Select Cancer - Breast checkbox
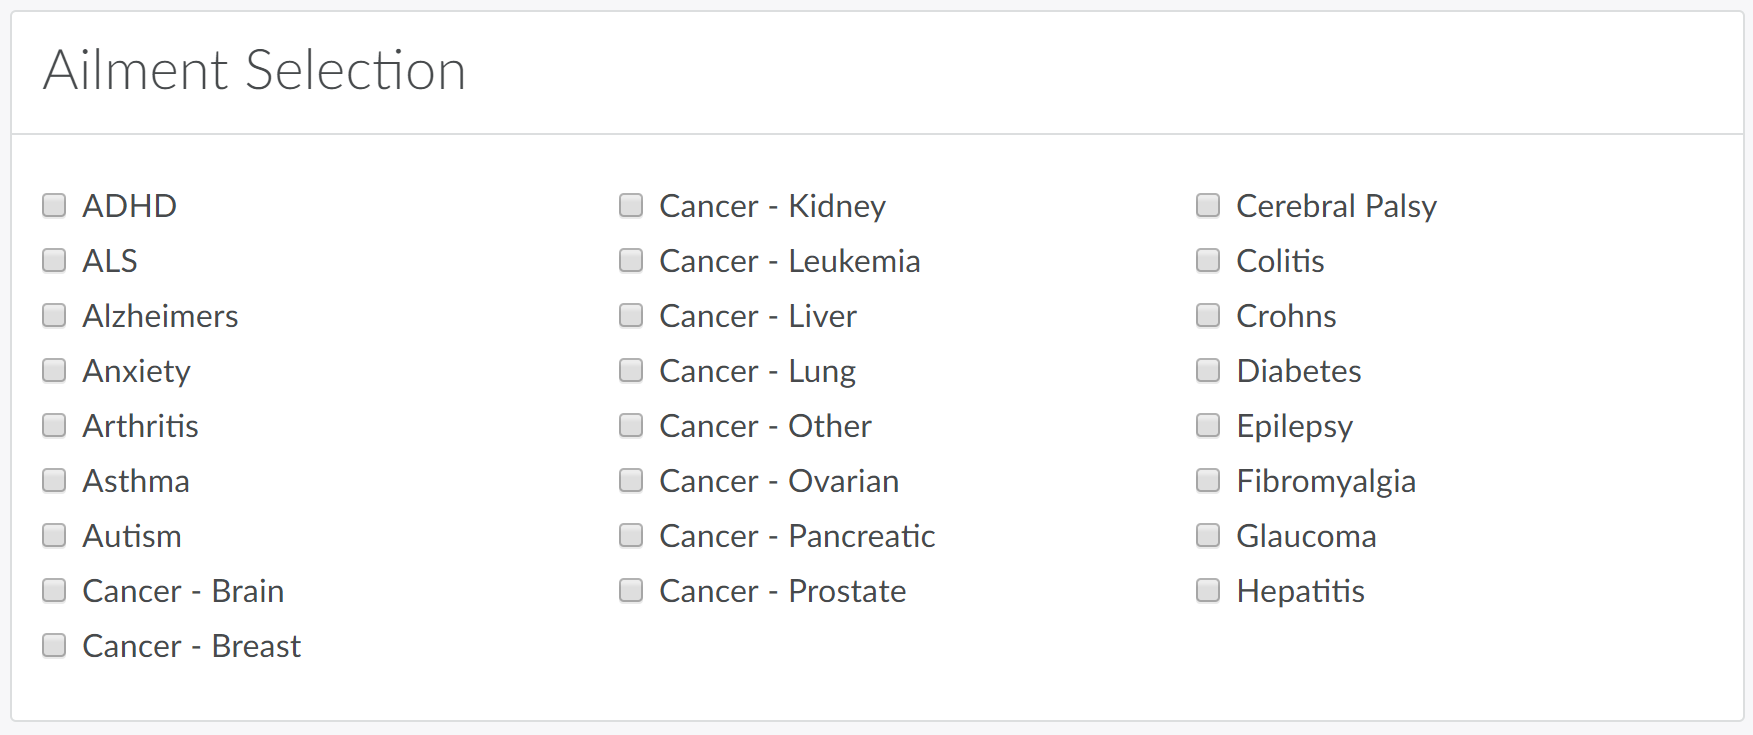 click(x=54, y=645)
